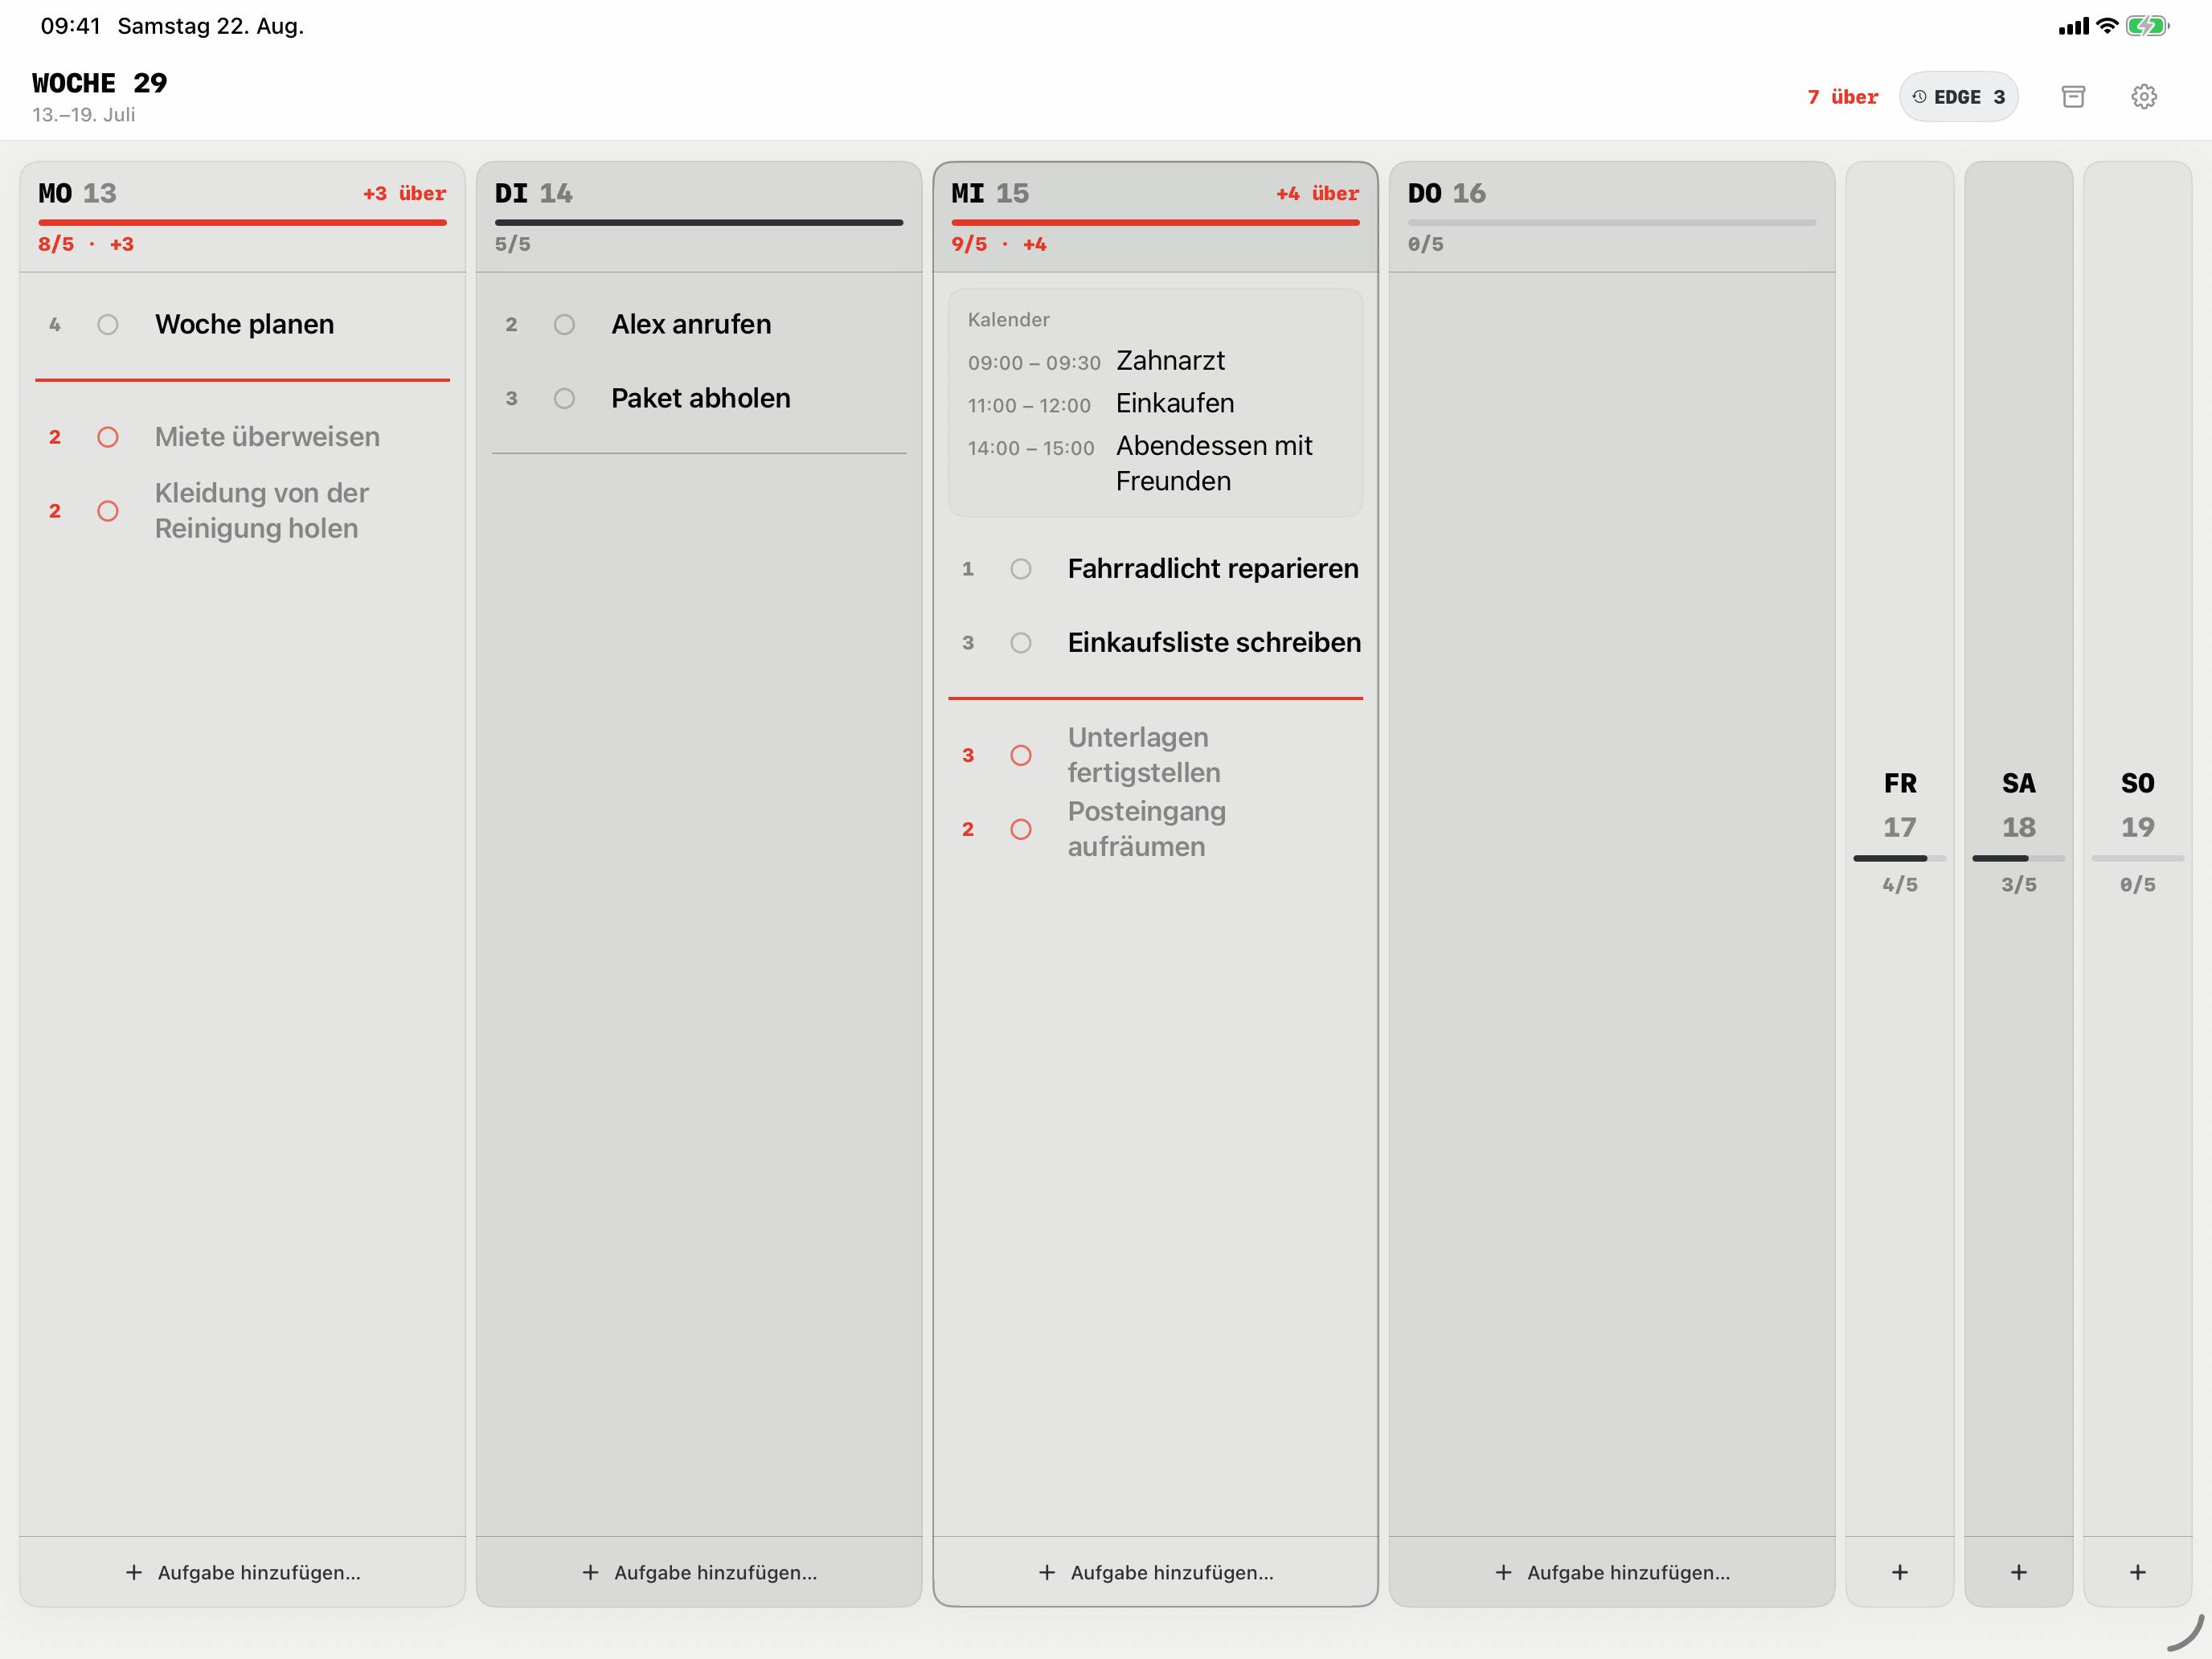Tap page-curl corner icon bottom right

pyautogui.click(x=2187, y=1633)
